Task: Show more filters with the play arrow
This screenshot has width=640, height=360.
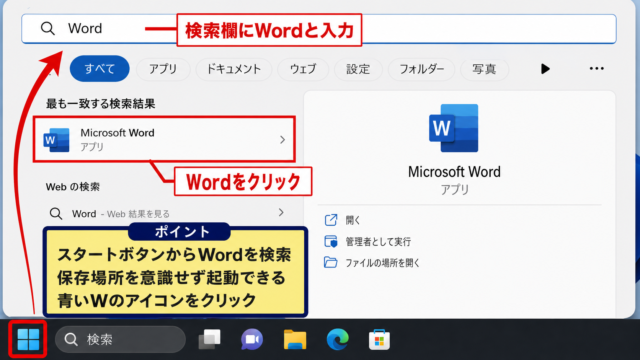Action: pos(545,69)
